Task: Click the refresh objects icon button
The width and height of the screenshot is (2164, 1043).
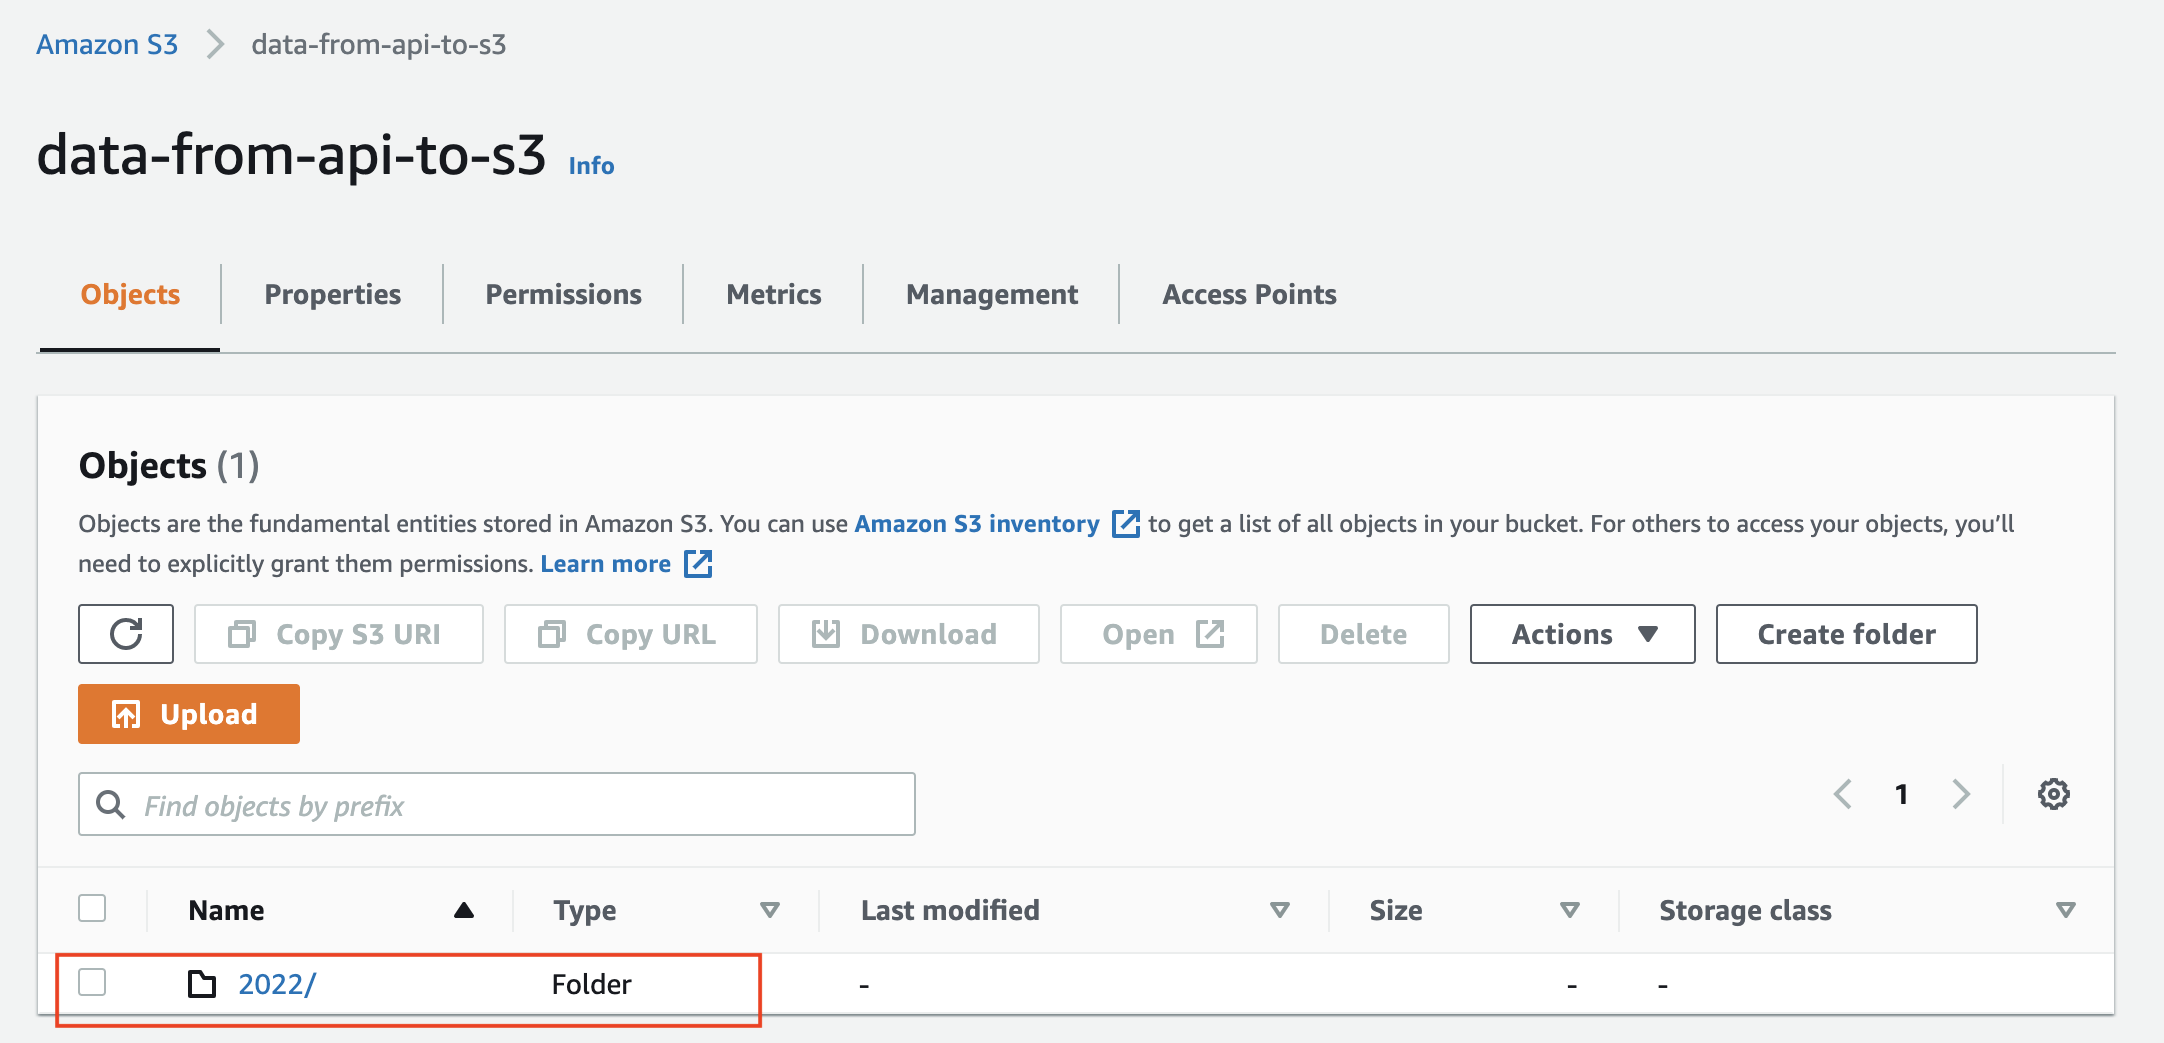Action: (x=126, y=634)
